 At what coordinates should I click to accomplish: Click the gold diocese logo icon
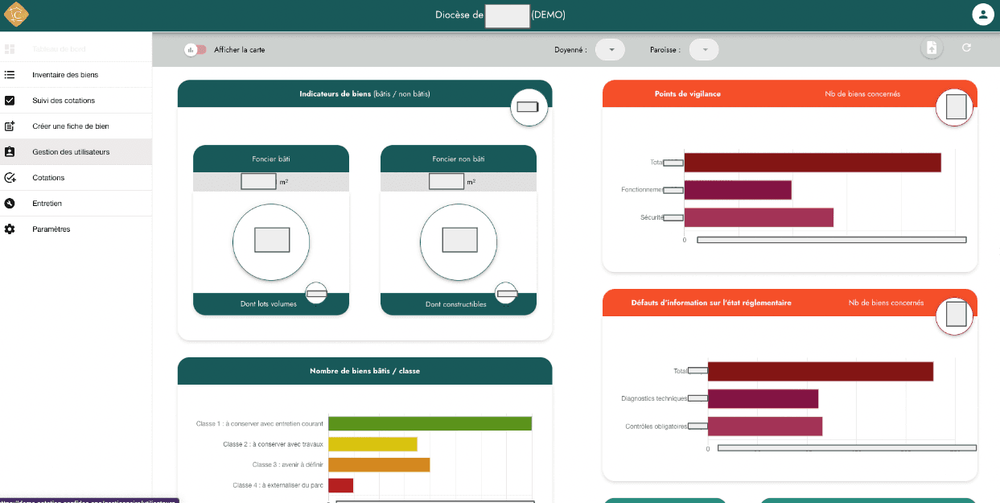pos(17,14)
